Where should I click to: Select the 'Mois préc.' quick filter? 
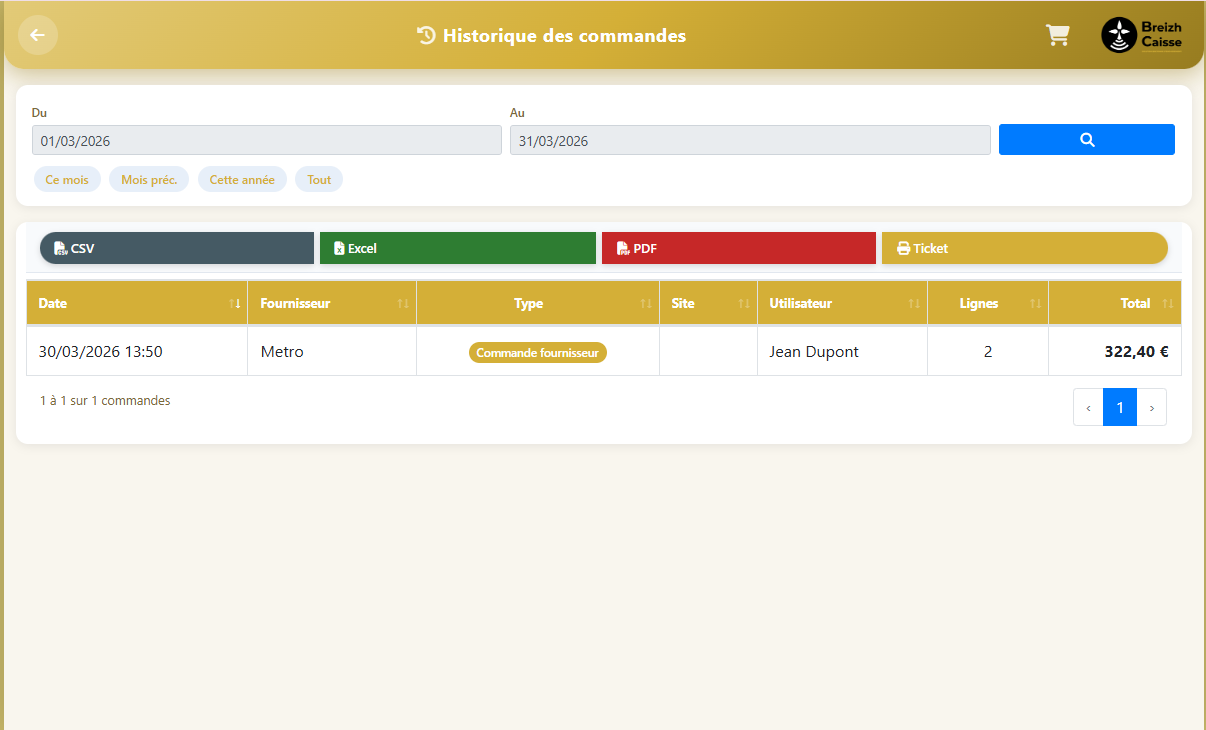coord(149,180)
